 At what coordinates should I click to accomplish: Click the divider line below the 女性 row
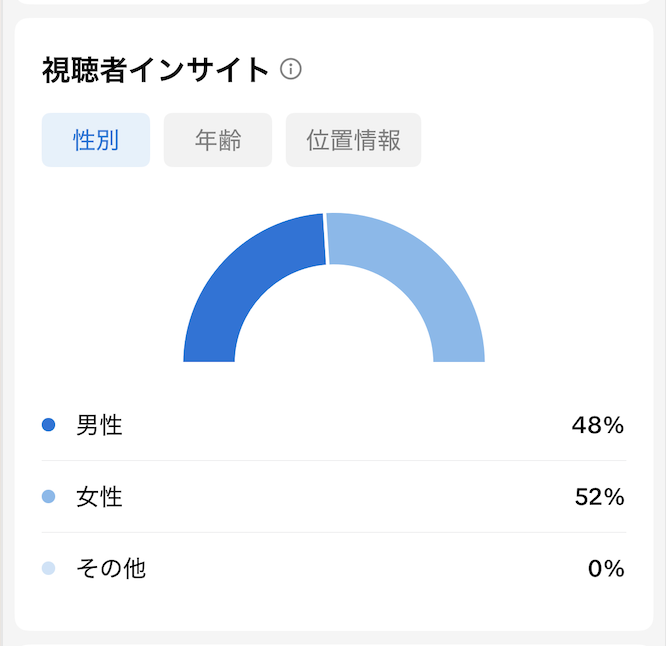pos(334,532)
